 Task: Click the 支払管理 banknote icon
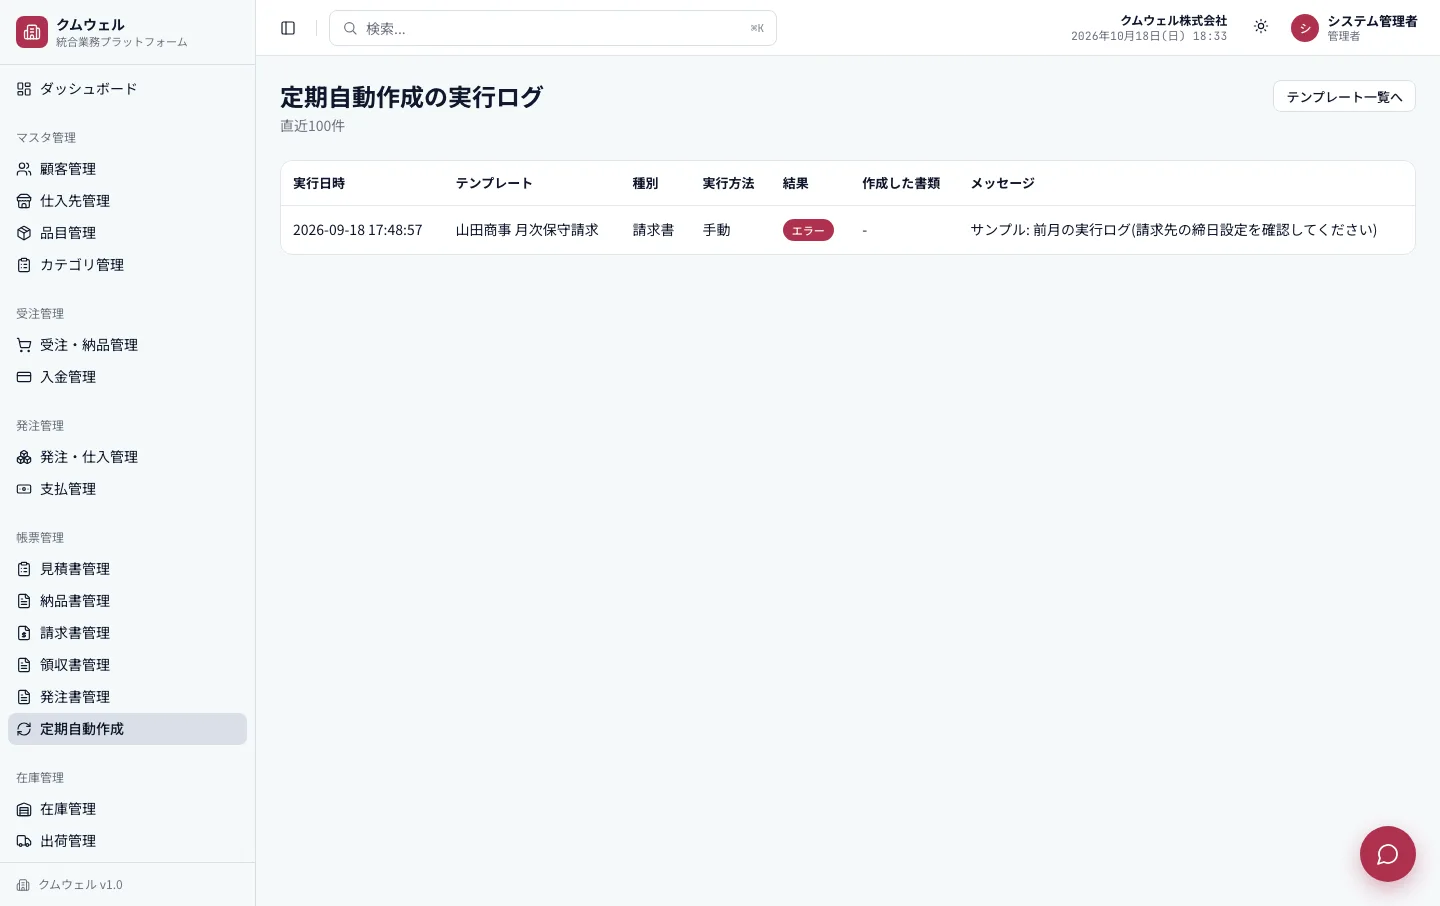(24, 489)
